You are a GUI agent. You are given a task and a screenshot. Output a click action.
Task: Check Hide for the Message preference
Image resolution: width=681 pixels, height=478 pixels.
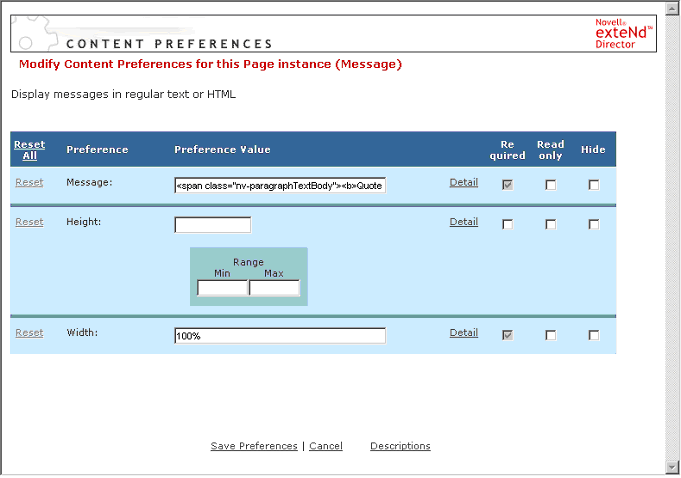click(x=594, y=185)
